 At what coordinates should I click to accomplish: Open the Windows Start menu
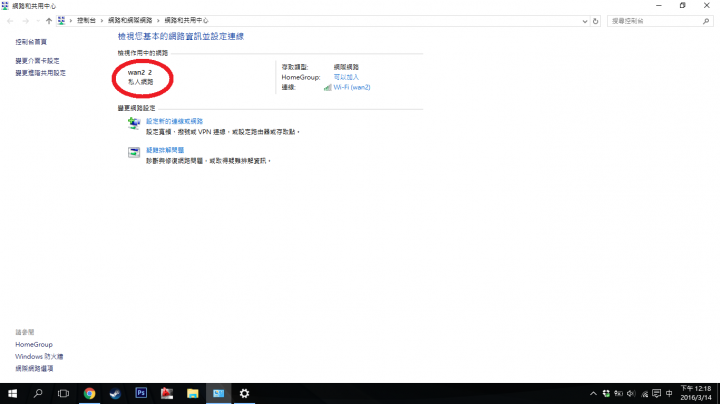pos(12,393)
